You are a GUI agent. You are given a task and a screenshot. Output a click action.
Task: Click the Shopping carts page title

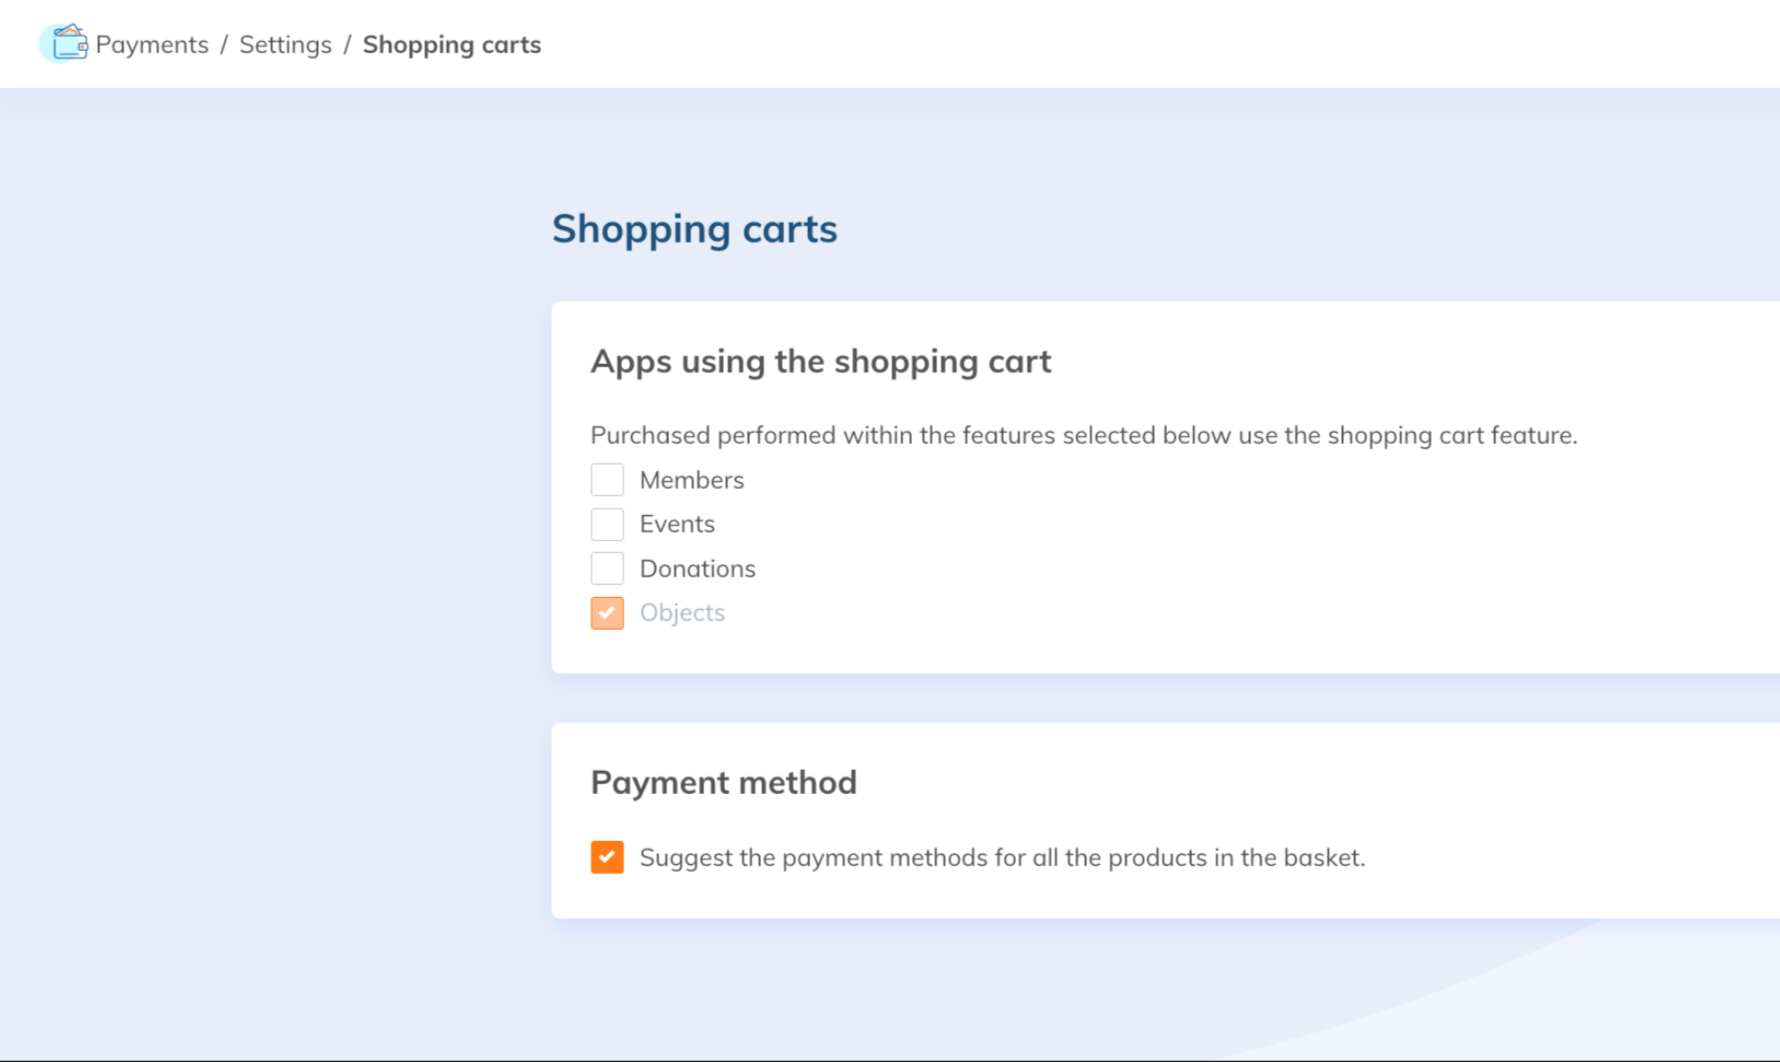click(x=694, y=229)
